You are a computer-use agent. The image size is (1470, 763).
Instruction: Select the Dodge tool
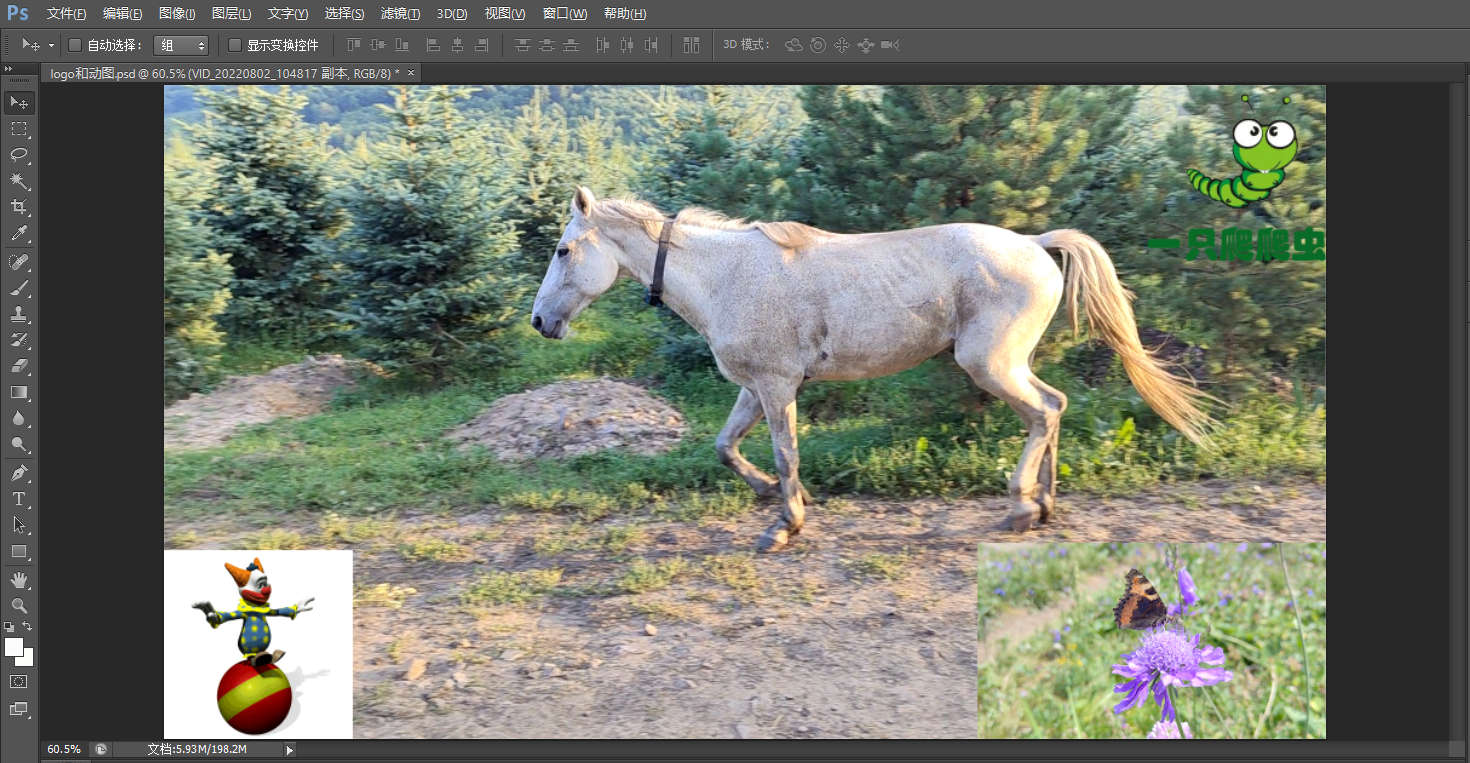point(19,444)
